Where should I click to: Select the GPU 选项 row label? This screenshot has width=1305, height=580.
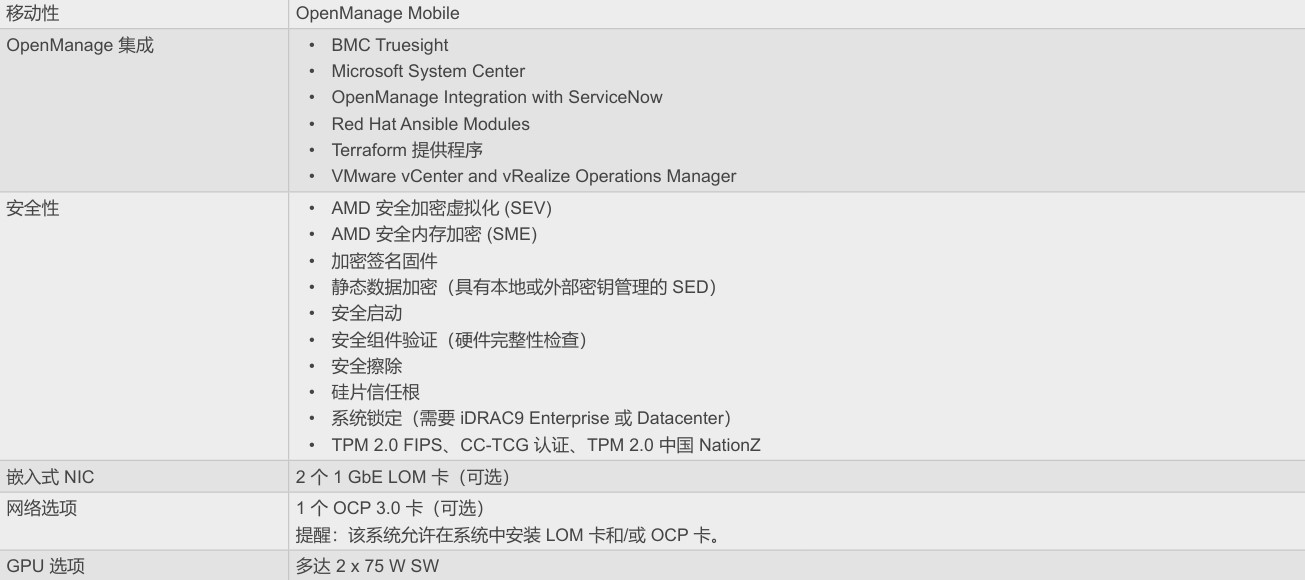[46, 566]
